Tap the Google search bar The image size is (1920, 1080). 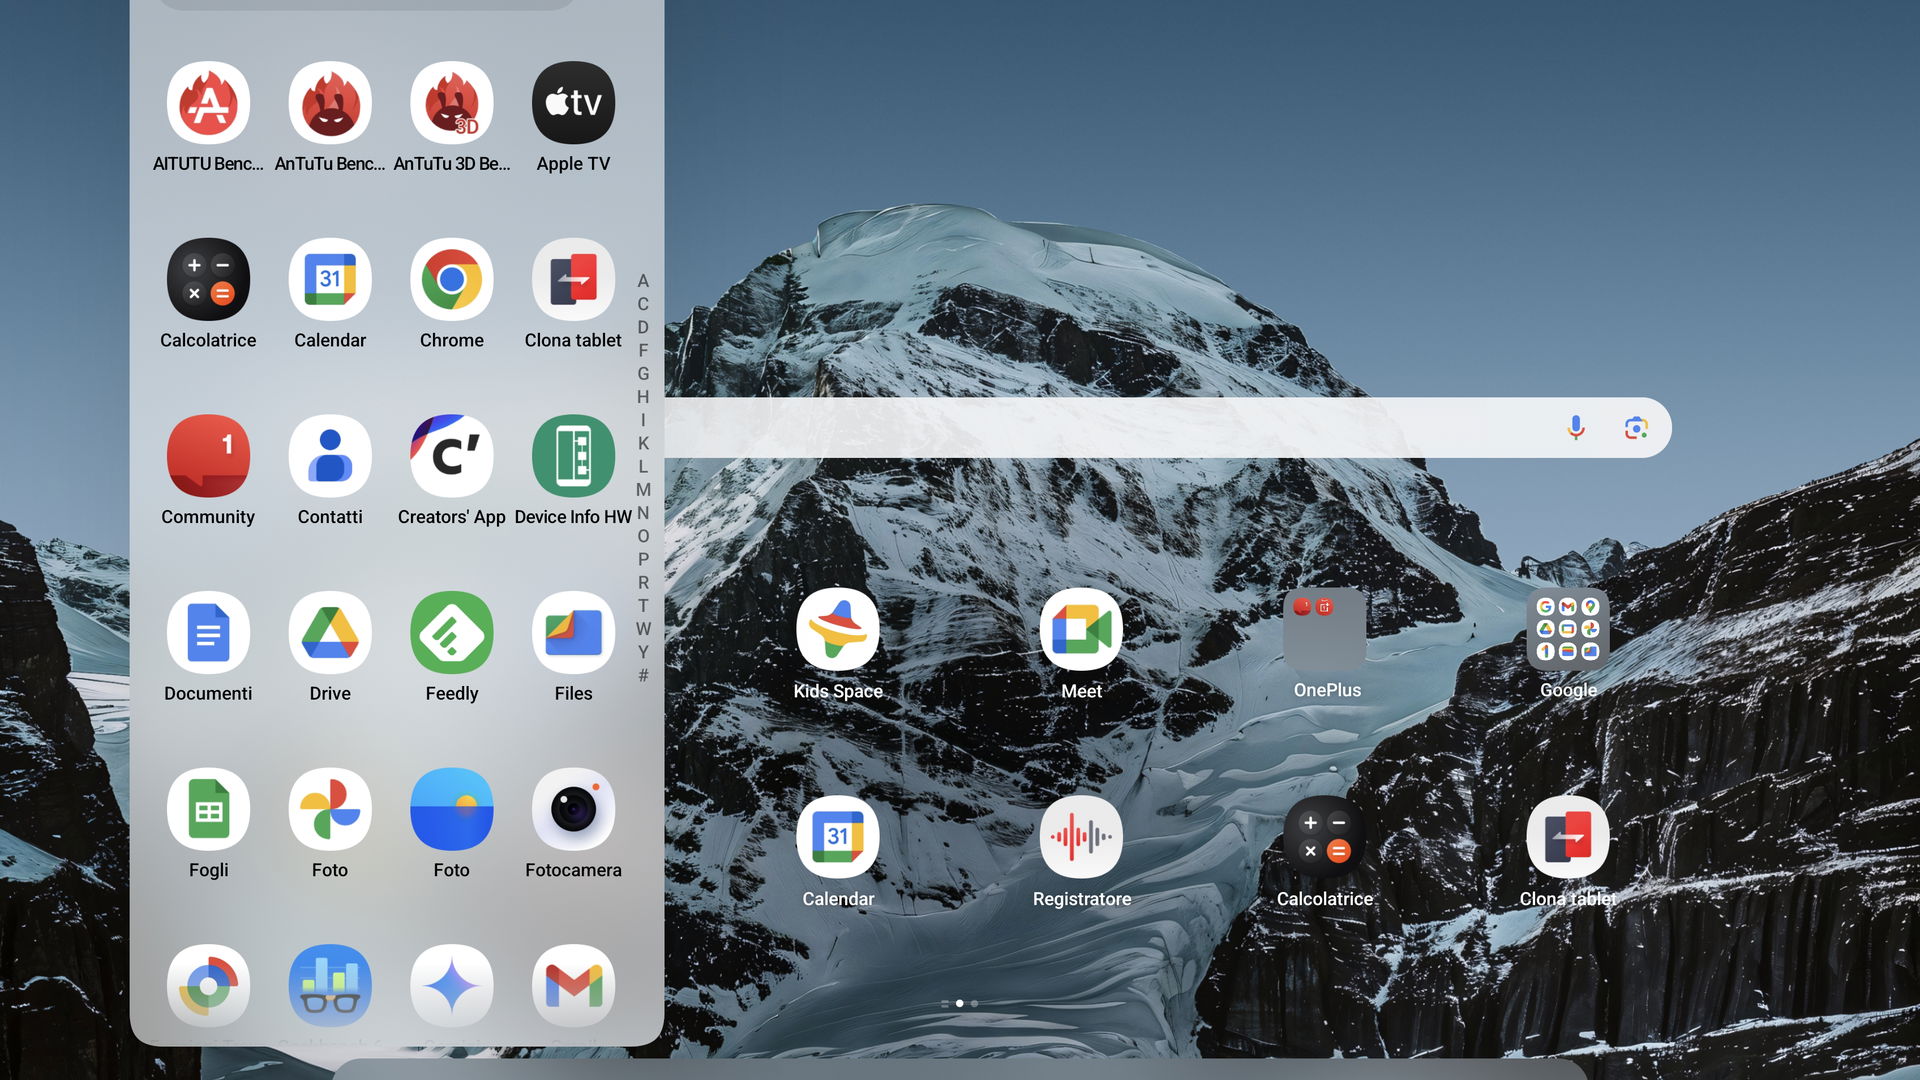[1168, 428]
